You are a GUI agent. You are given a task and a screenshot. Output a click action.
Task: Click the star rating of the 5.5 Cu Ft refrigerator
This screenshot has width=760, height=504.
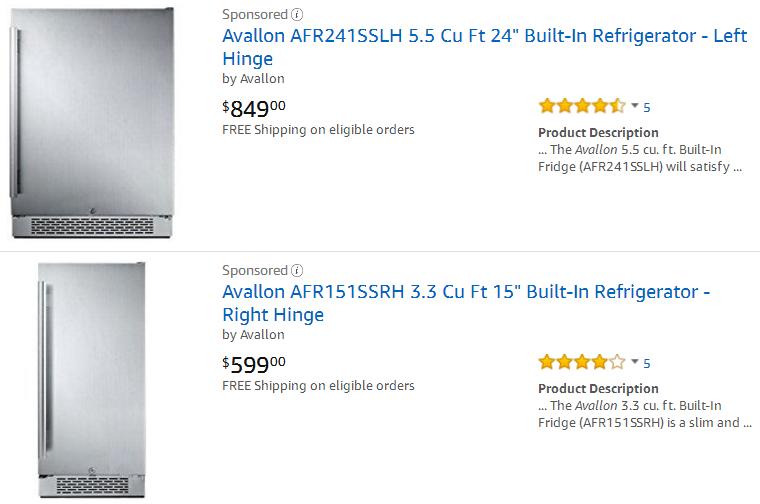[581, 106]
